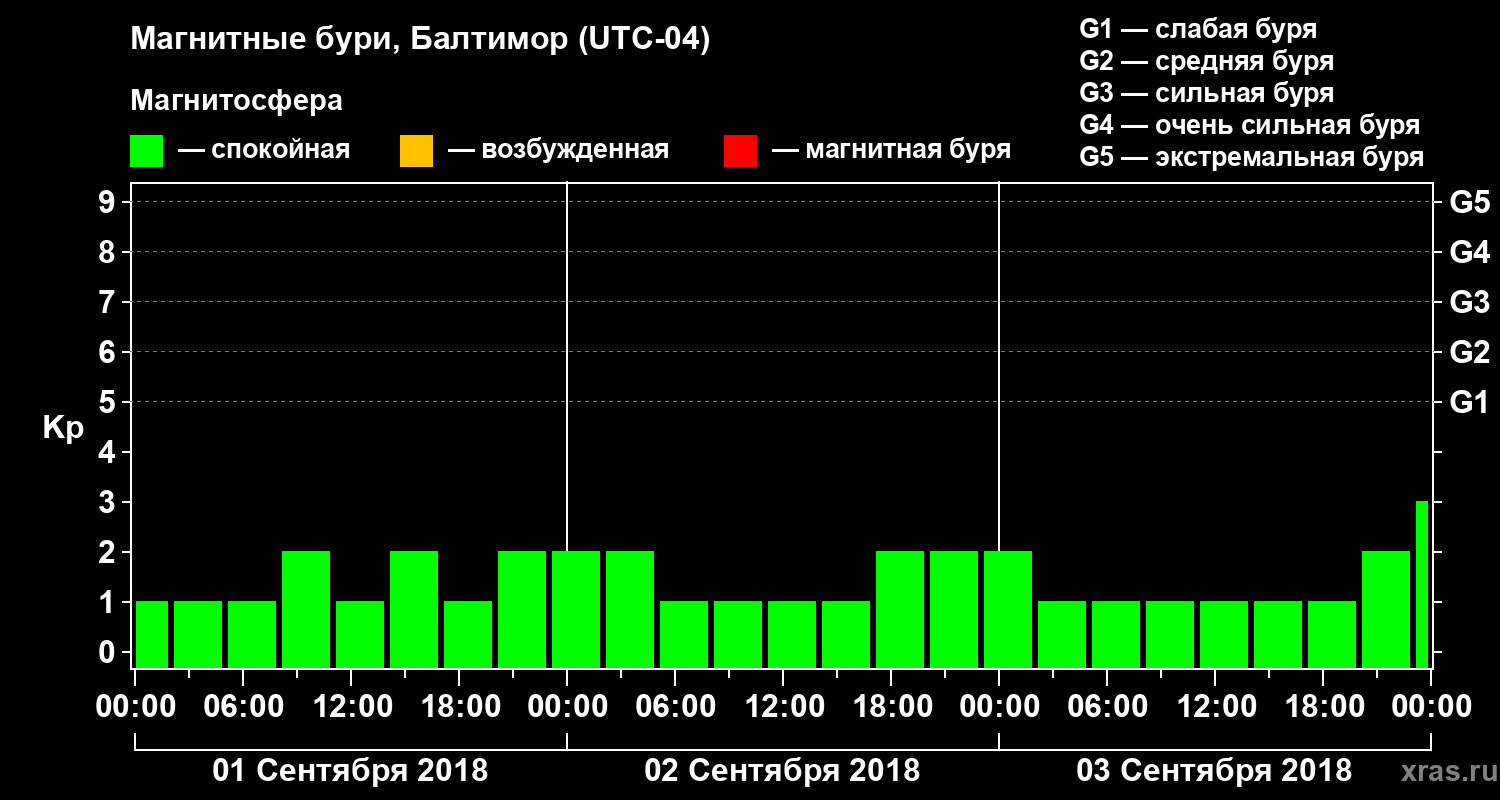Screen dimensions: 1500x800
Task: Click the 'G4 — очень сильная буря' legend line
Action: (x=1249, y=125)
